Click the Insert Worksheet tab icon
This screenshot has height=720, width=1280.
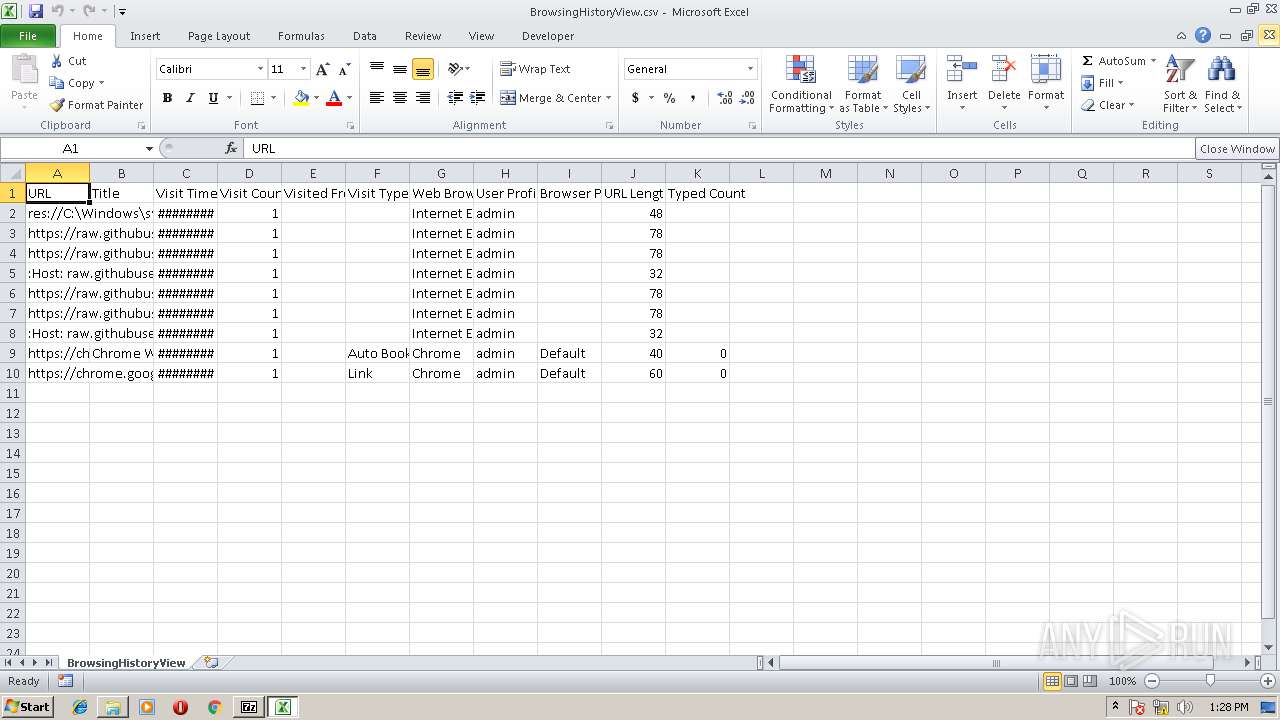[x=210, y=662]
